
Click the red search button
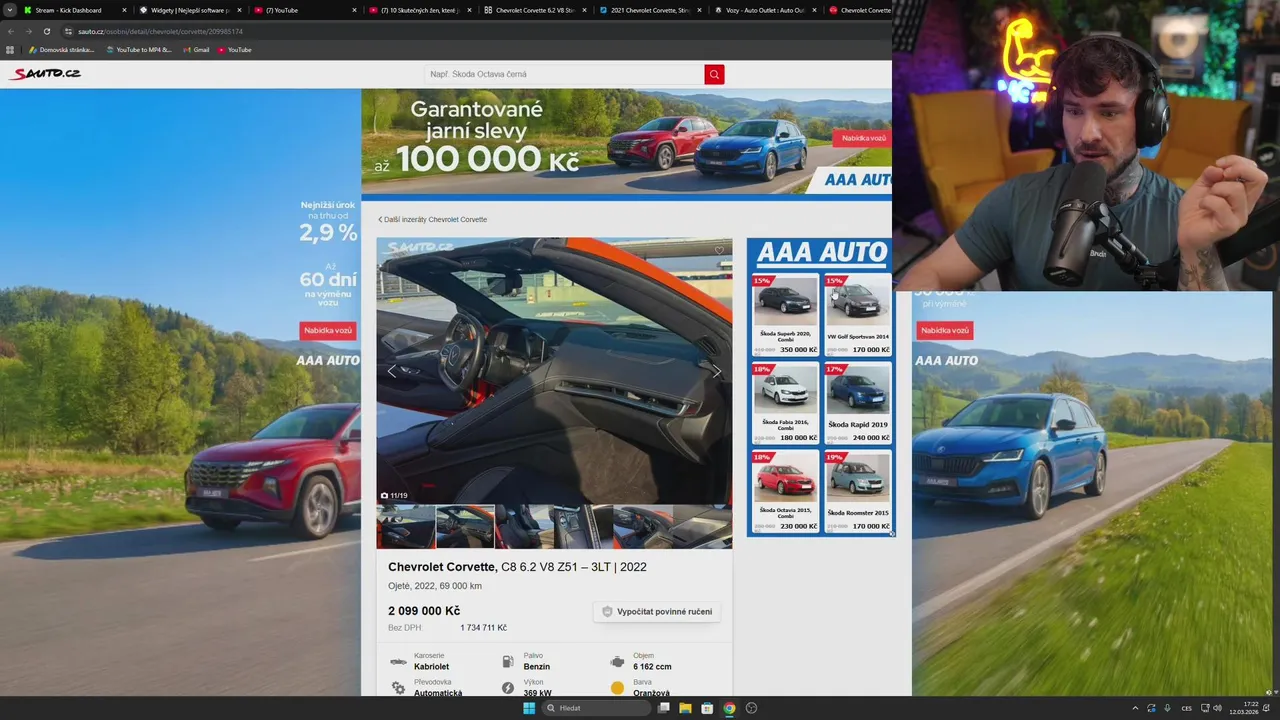[x=714, y=74]
